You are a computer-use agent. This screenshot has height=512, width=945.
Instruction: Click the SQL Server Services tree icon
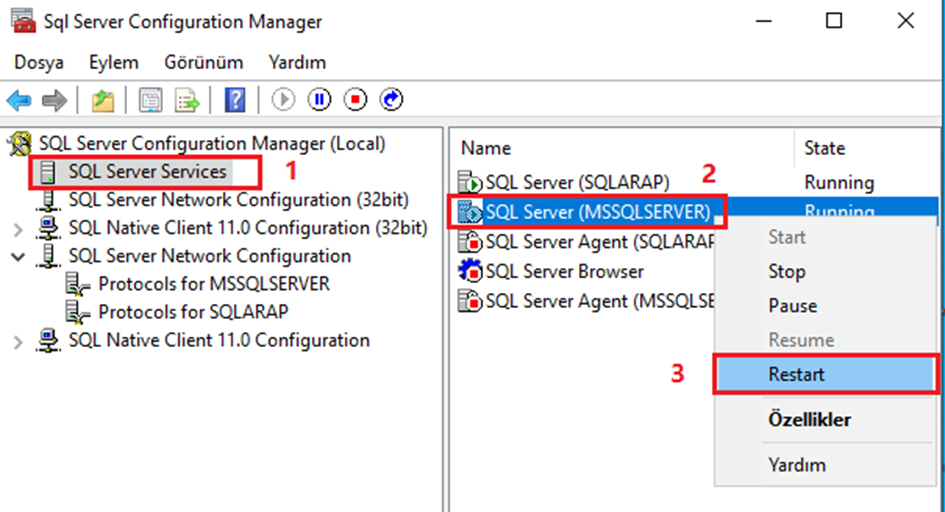[47, 172]
